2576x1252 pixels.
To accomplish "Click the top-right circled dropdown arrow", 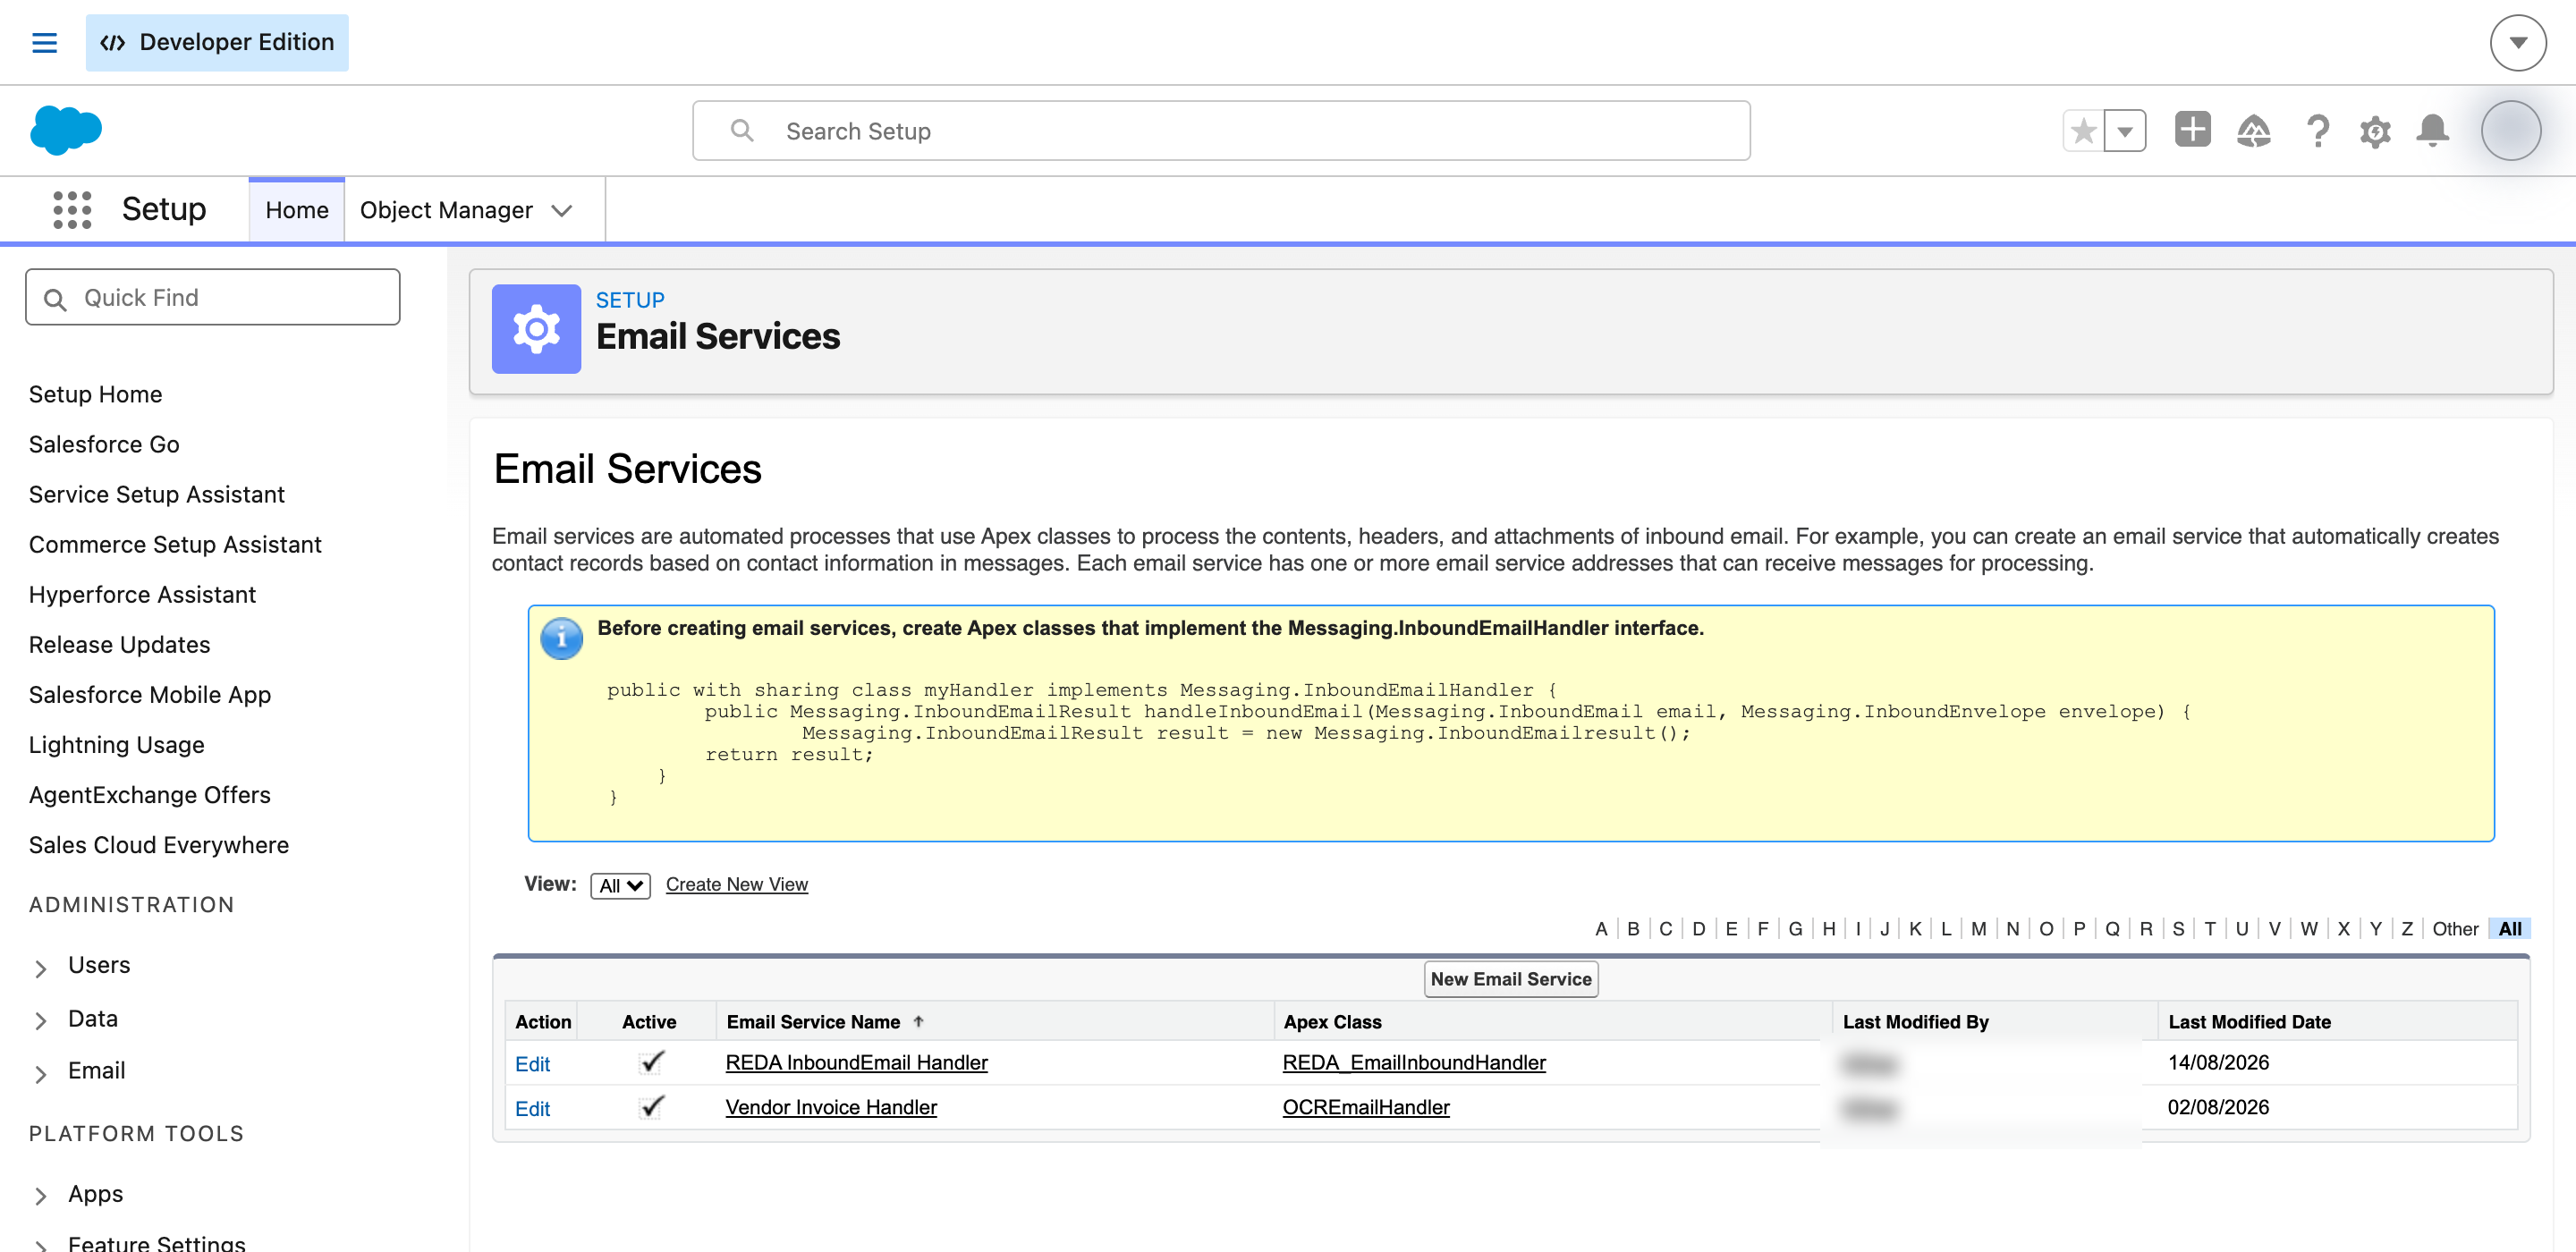I will click(x=2518, y=43).
